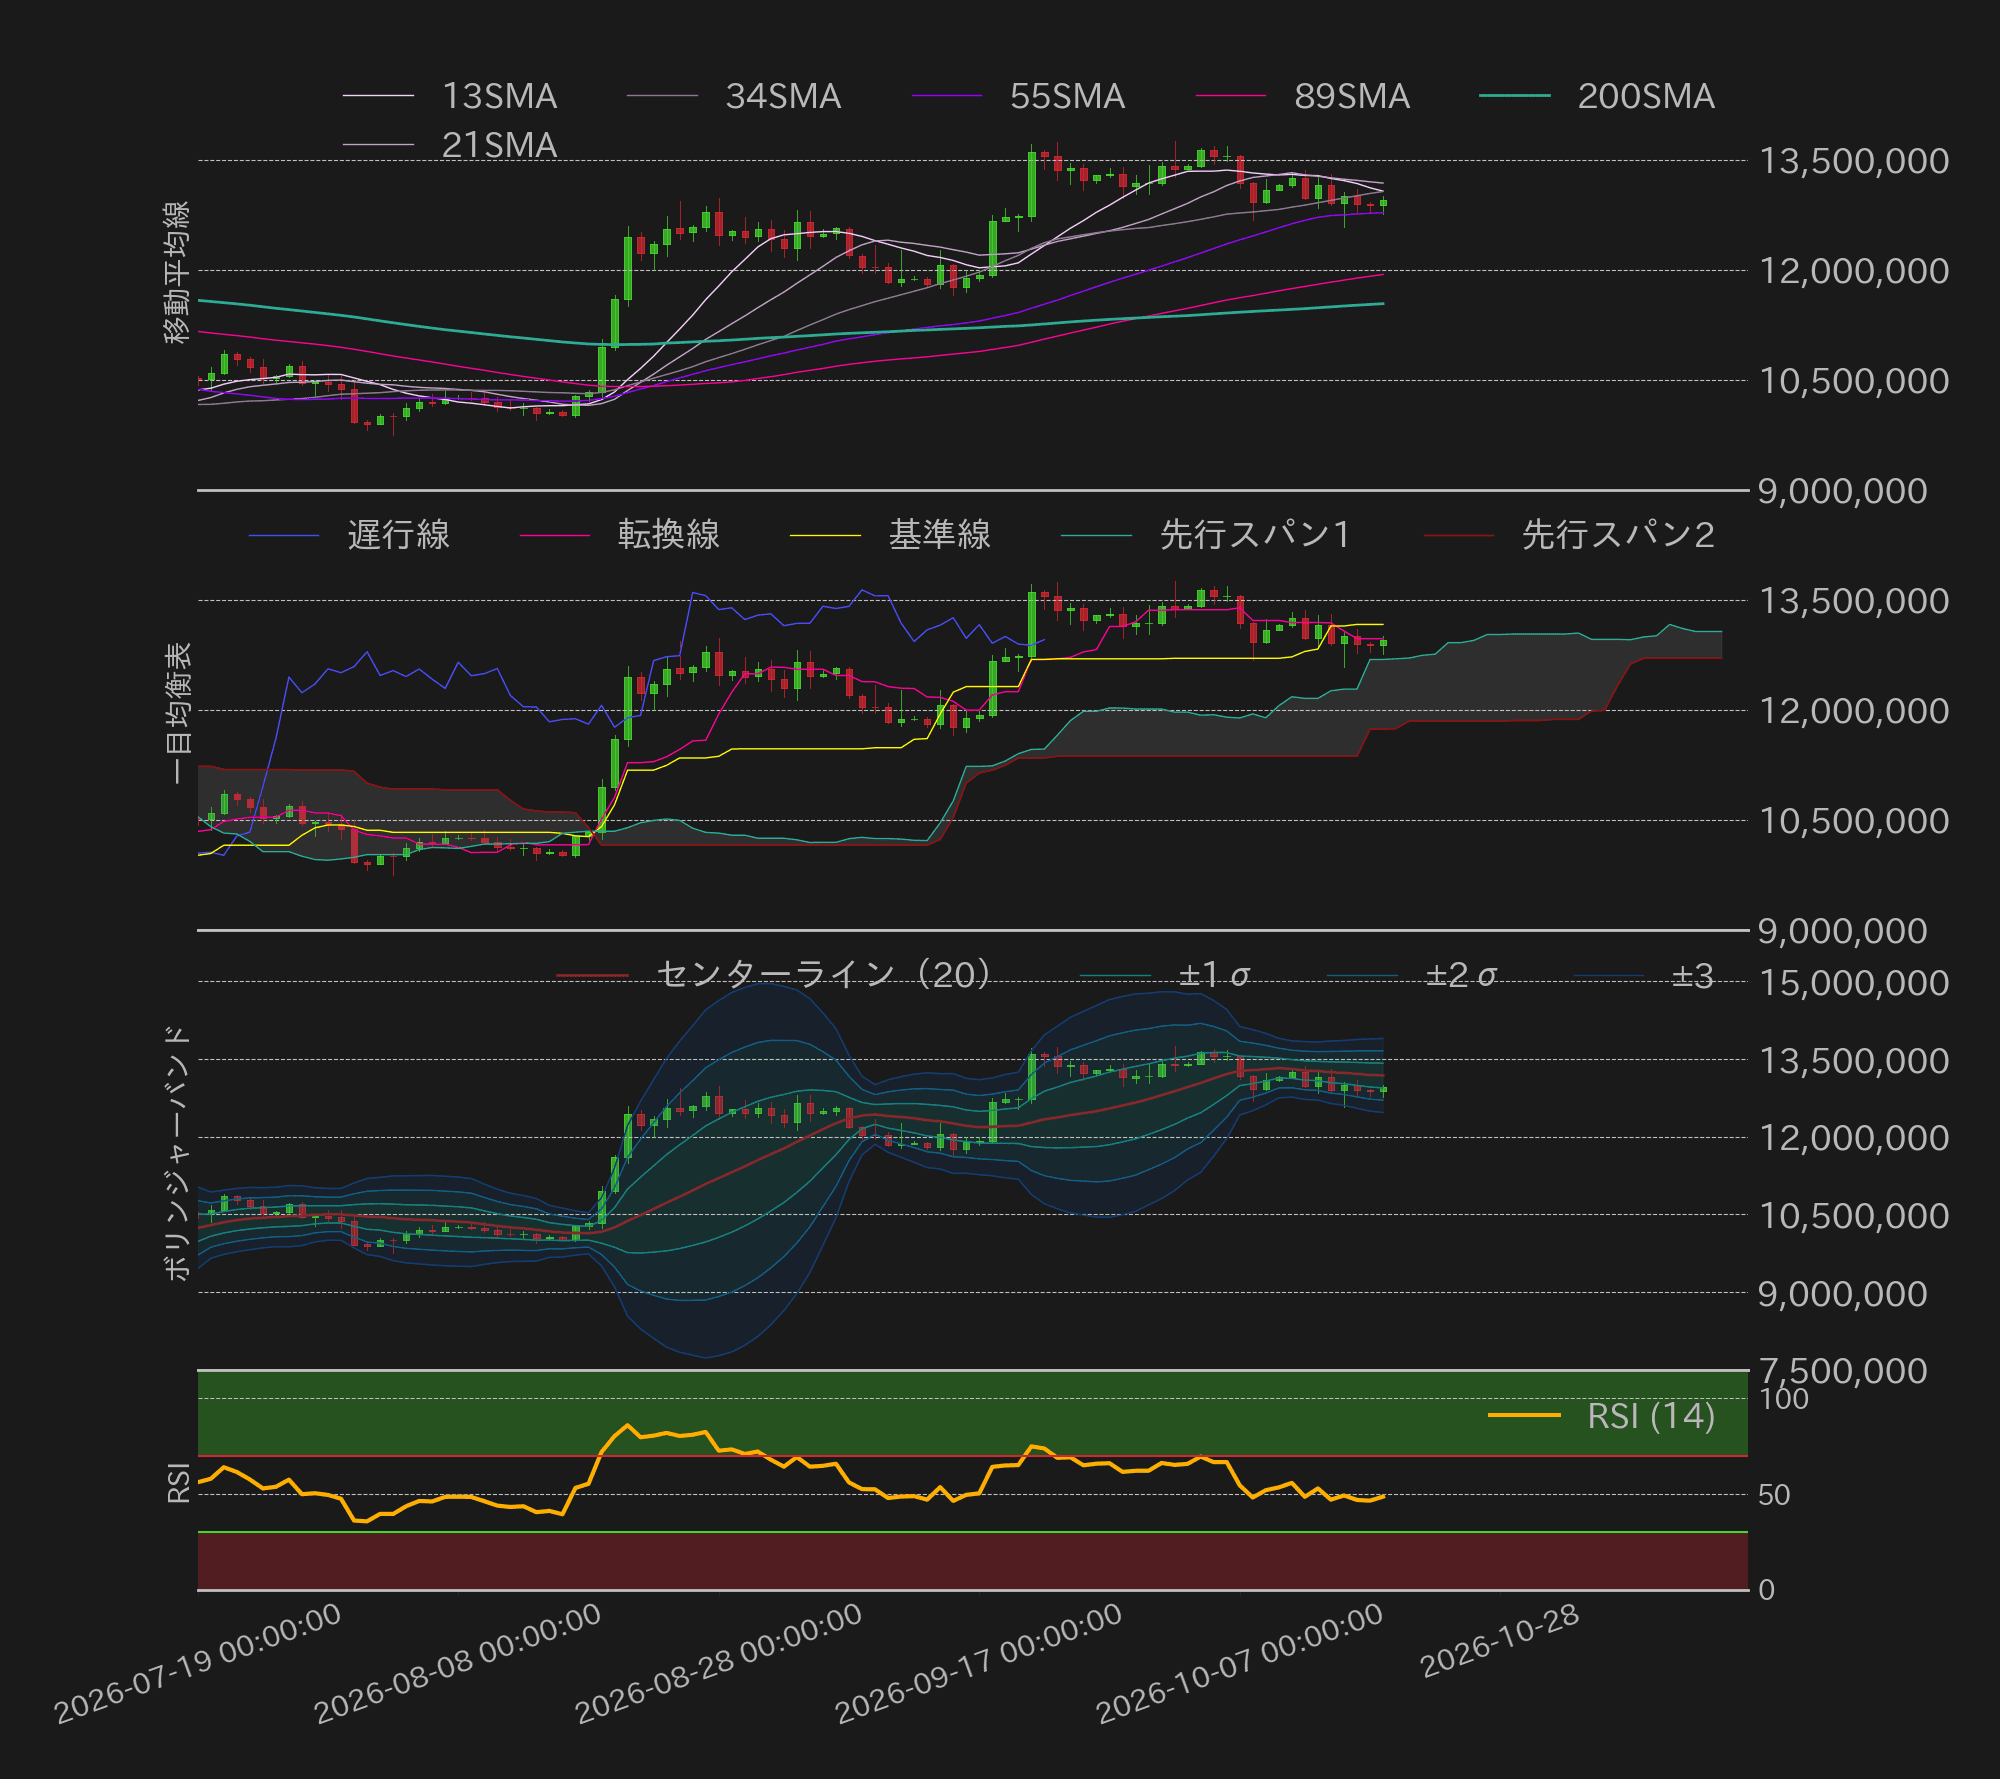This screenshot has width=2000, height=1779.
Task: Click the dark red oversold RSI zone
Action: pyautogui.click(x=972, y=1561)
